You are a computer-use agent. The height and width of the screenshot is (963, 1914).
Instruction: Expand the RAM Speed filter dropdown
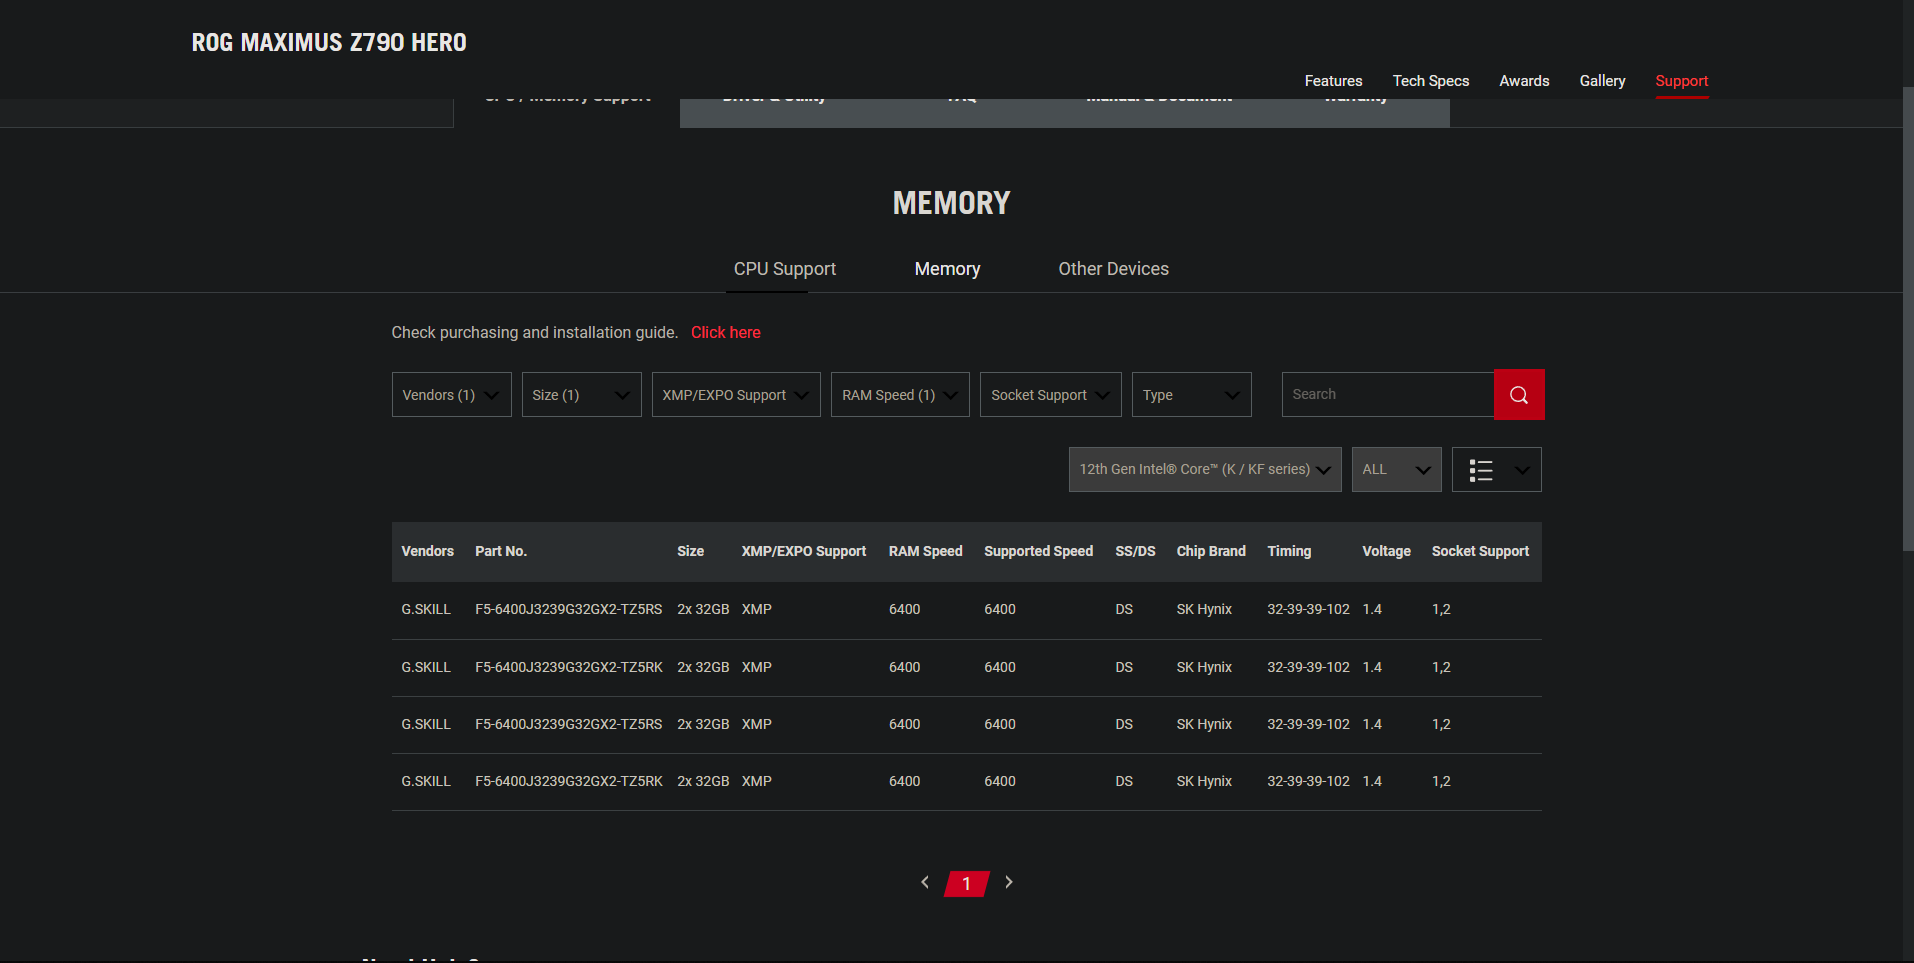[x=898, y=394]
